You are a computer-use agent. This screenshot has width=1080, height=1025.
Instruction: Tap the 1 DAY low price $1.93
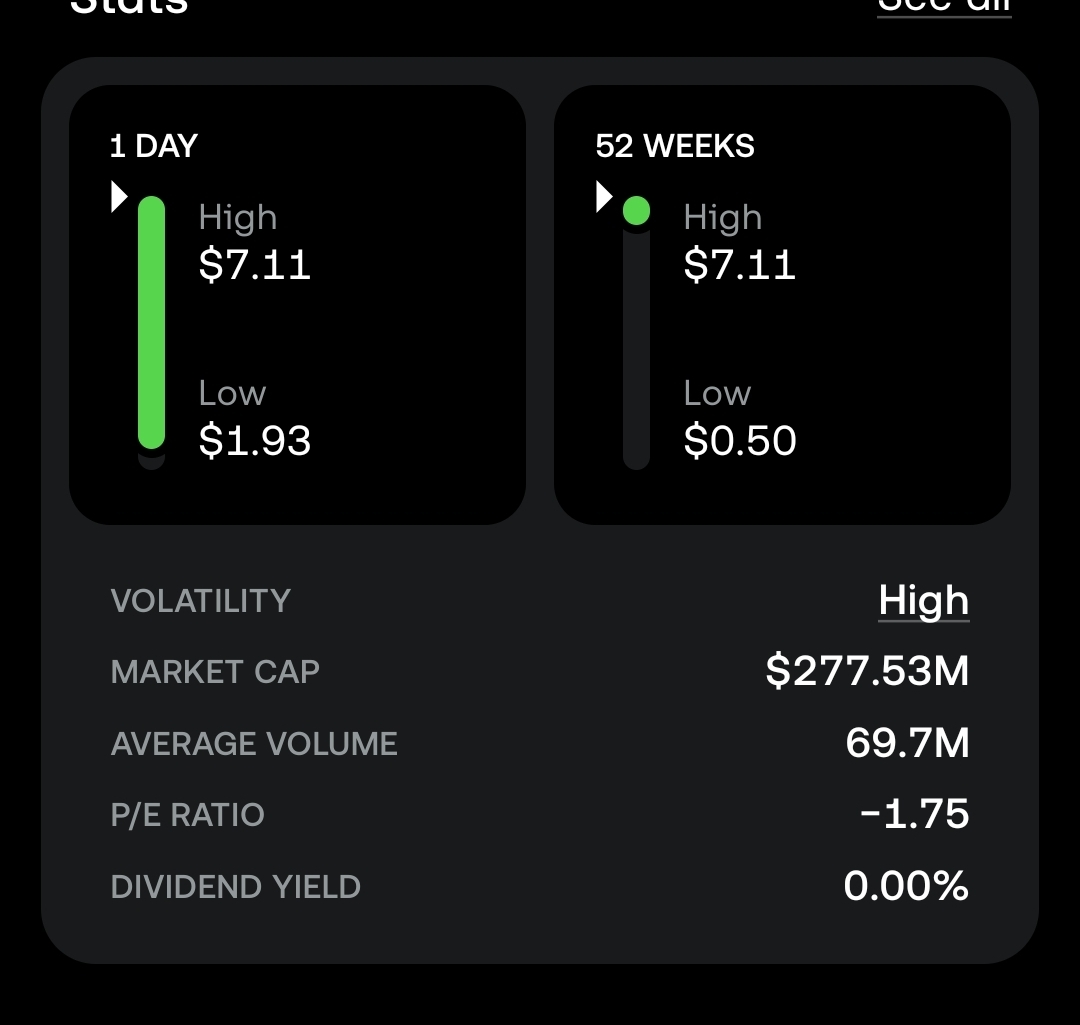coord(255,441)
